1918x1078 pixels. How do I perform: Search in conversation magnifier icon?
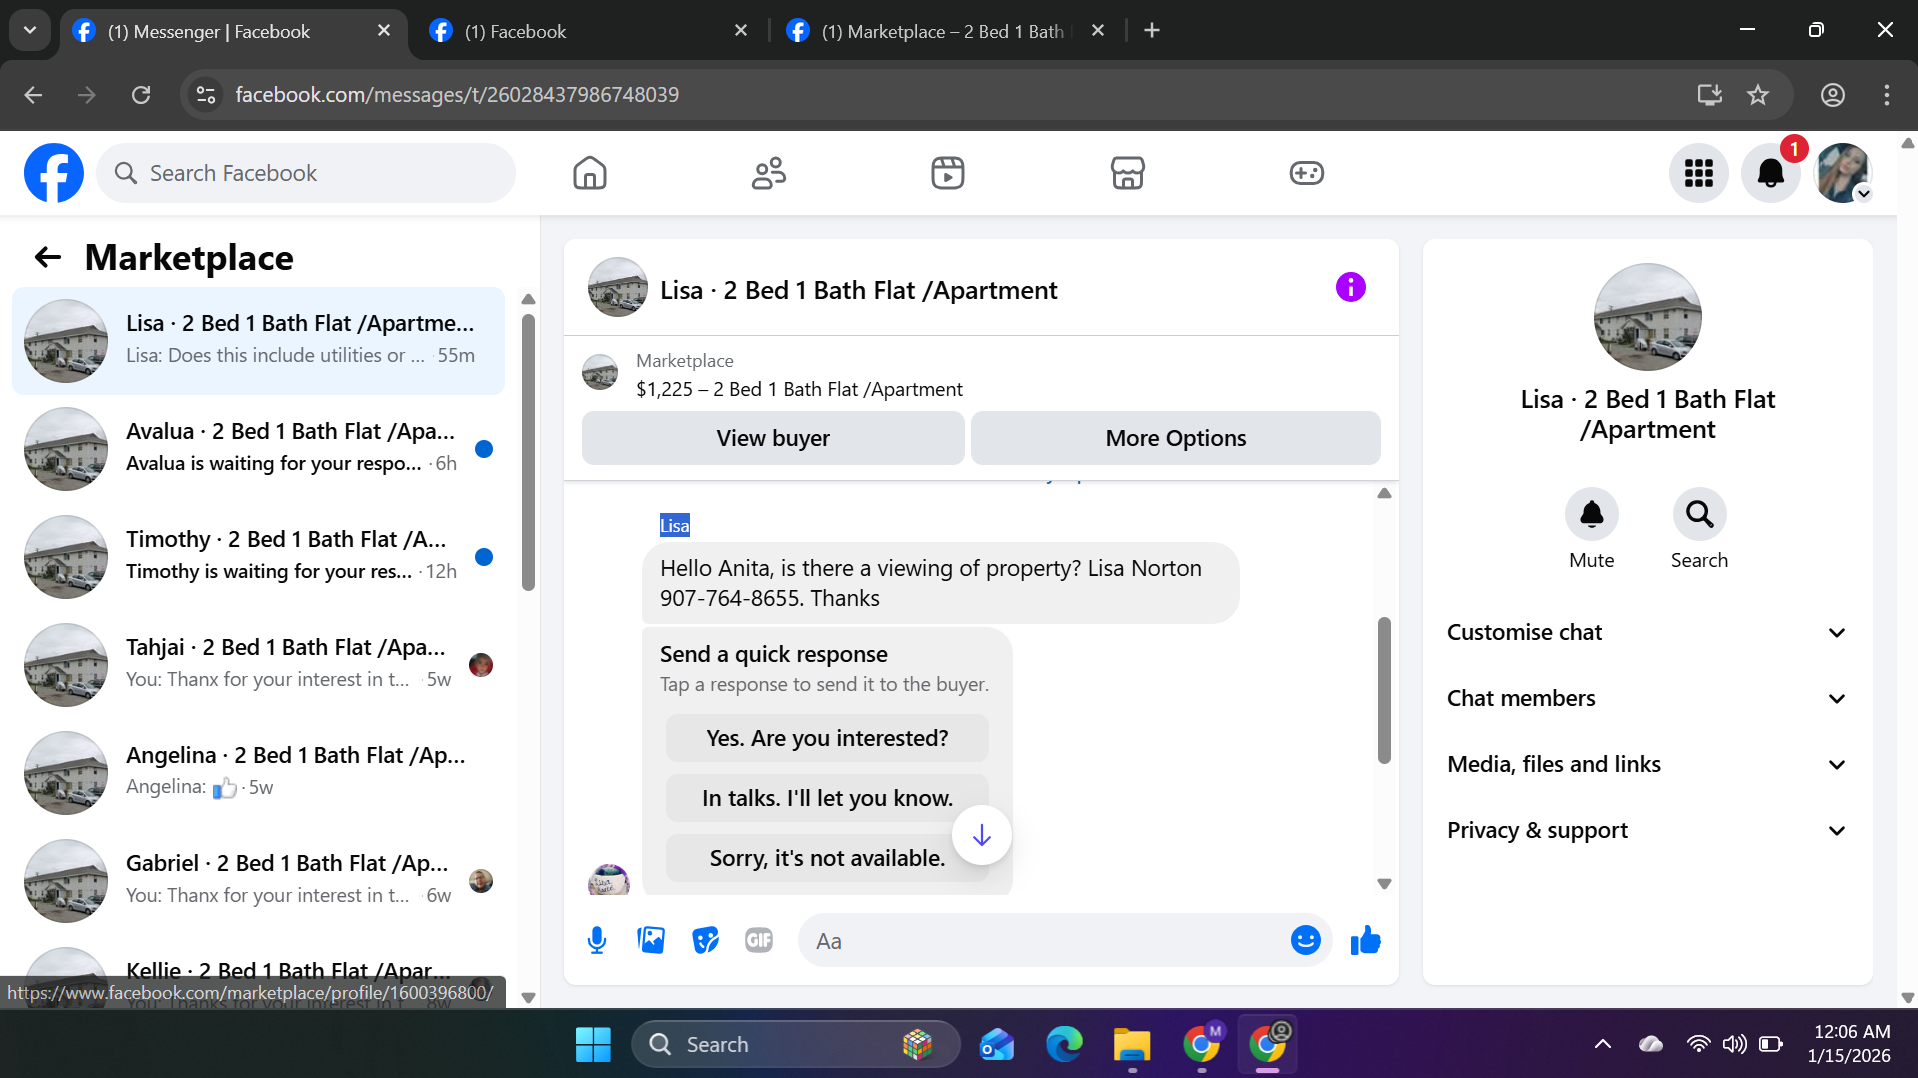(1700, 514)
